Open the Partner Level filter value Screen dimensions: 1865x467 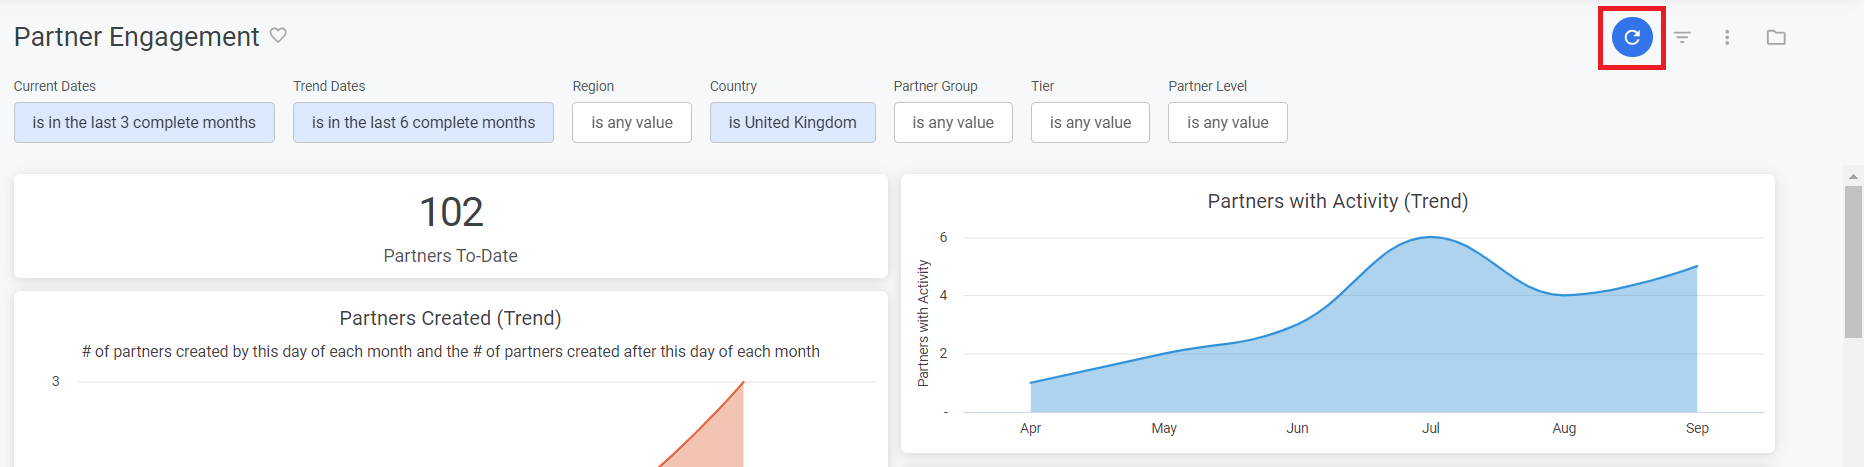[x=1228, y=122]
